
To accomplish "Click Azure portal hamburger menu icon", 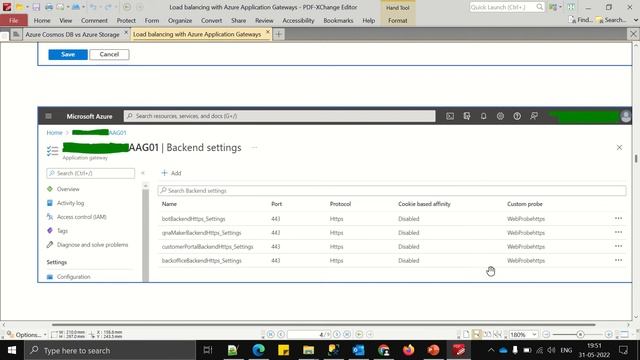I will [x=49, y=116].
